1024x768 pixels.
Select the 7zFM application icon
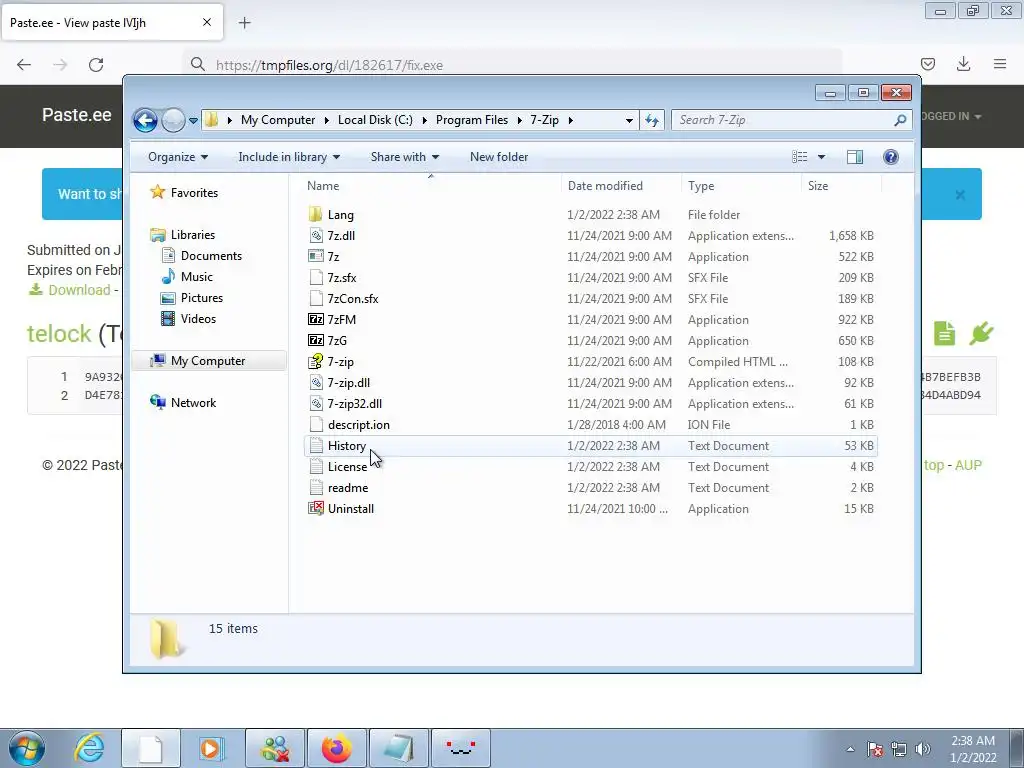click(x=315, y=319)
